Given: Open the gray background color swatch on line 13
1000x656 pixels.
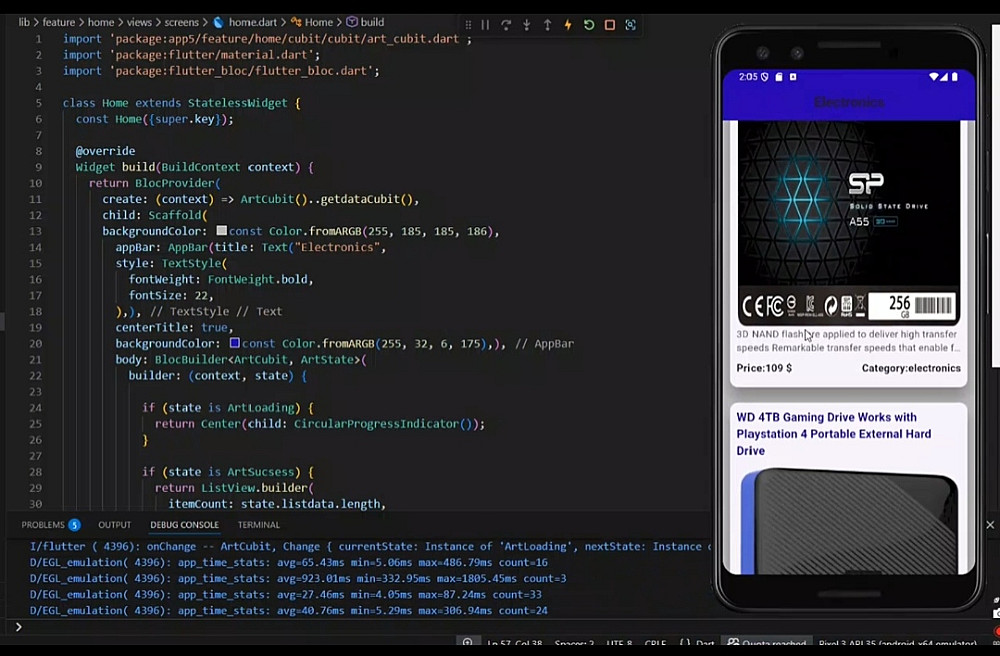Looking at the screenshot, I should click(x=221, y=231).
